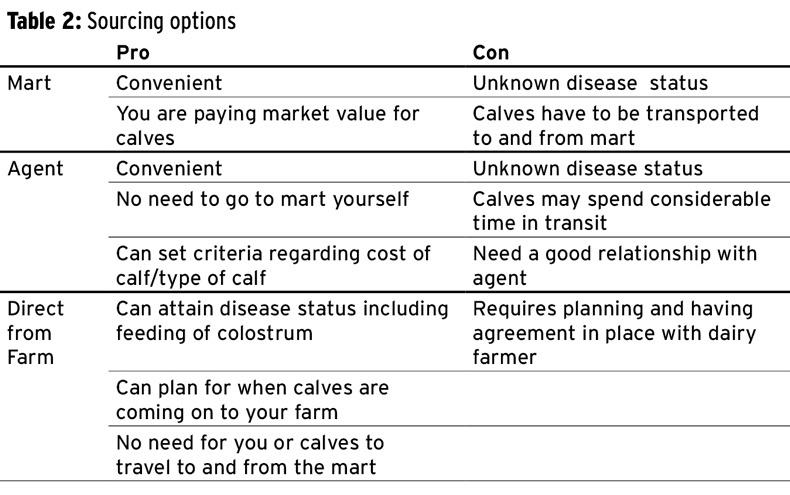Select "You are paying market value for calves"
The image size is (790, 495).
tap(268, 126)
